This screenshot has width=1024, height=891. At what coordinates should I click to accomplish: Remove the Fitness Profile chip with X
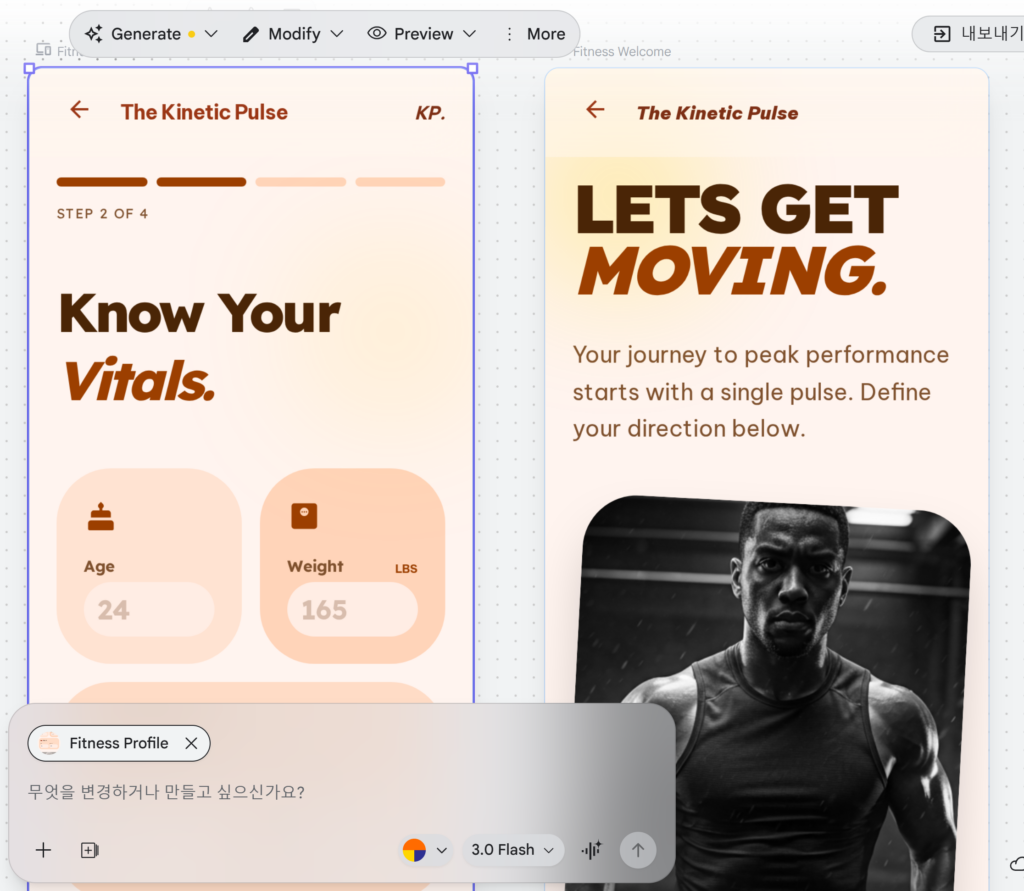click(191, 743)
